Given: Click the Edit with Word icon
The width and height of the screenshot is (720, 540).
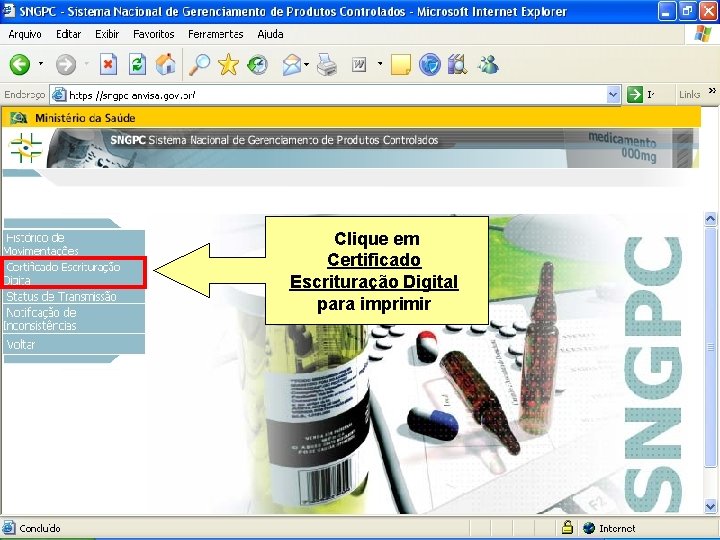Looking at the screenshot, I should (x=359, y=65).
